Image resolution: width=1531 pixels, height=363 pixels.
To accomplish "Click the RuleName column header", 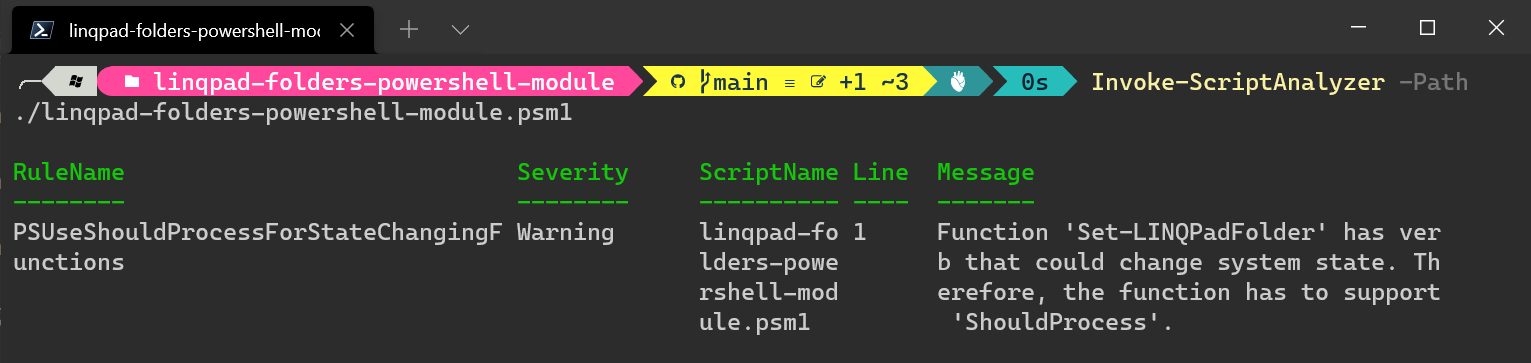I will [x=69, y=172].
